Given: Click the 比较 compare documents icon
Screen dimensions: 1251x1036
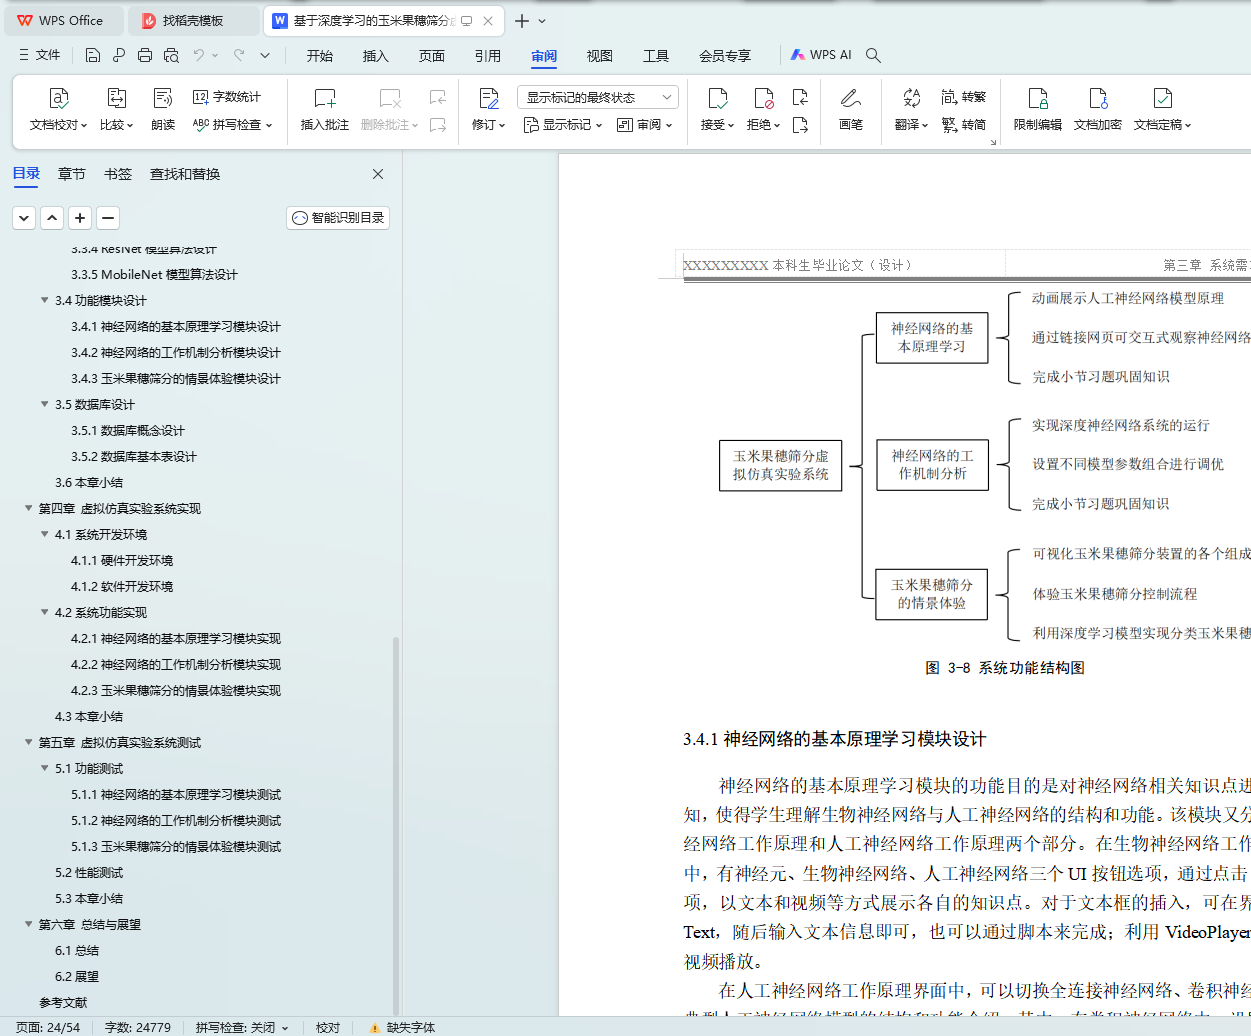Looking at the screenshot, I should click(x=116, y=98).
